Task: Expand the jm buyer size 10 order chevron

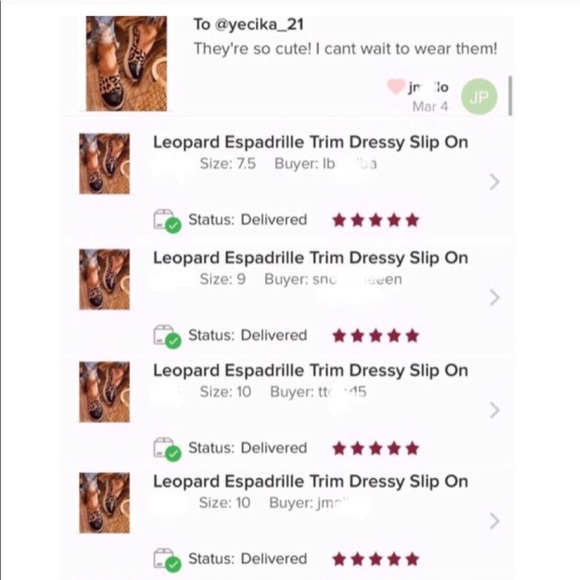Action: pyautogui.click(x=495, y=521)
